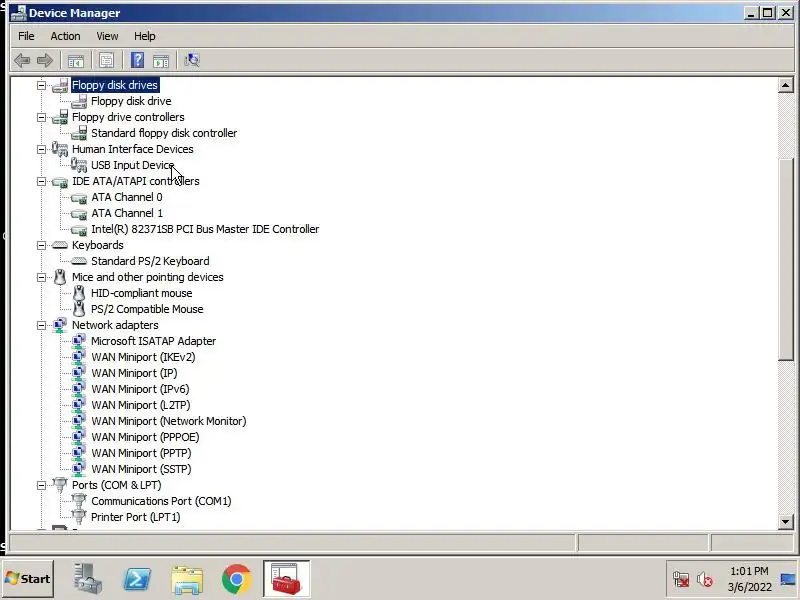Select WAN Miniport (PPTP)
The width and height of the screenshot is (800, 600).
click(x=141, y=453)
